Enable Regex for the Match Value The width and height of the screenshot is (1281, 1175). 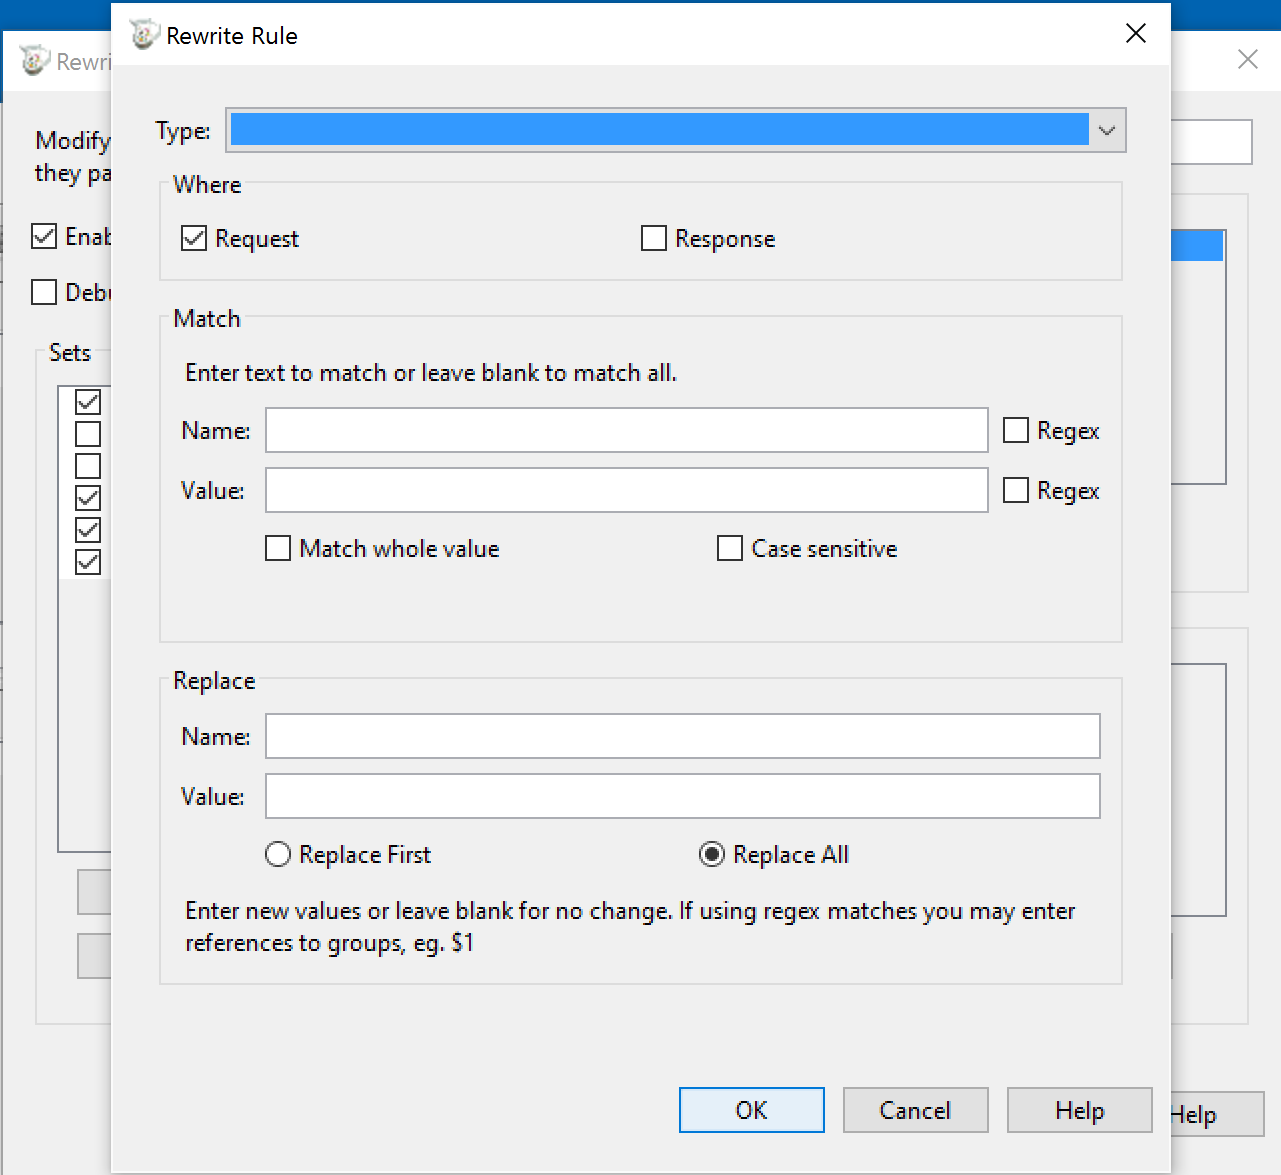point(1016,491)
